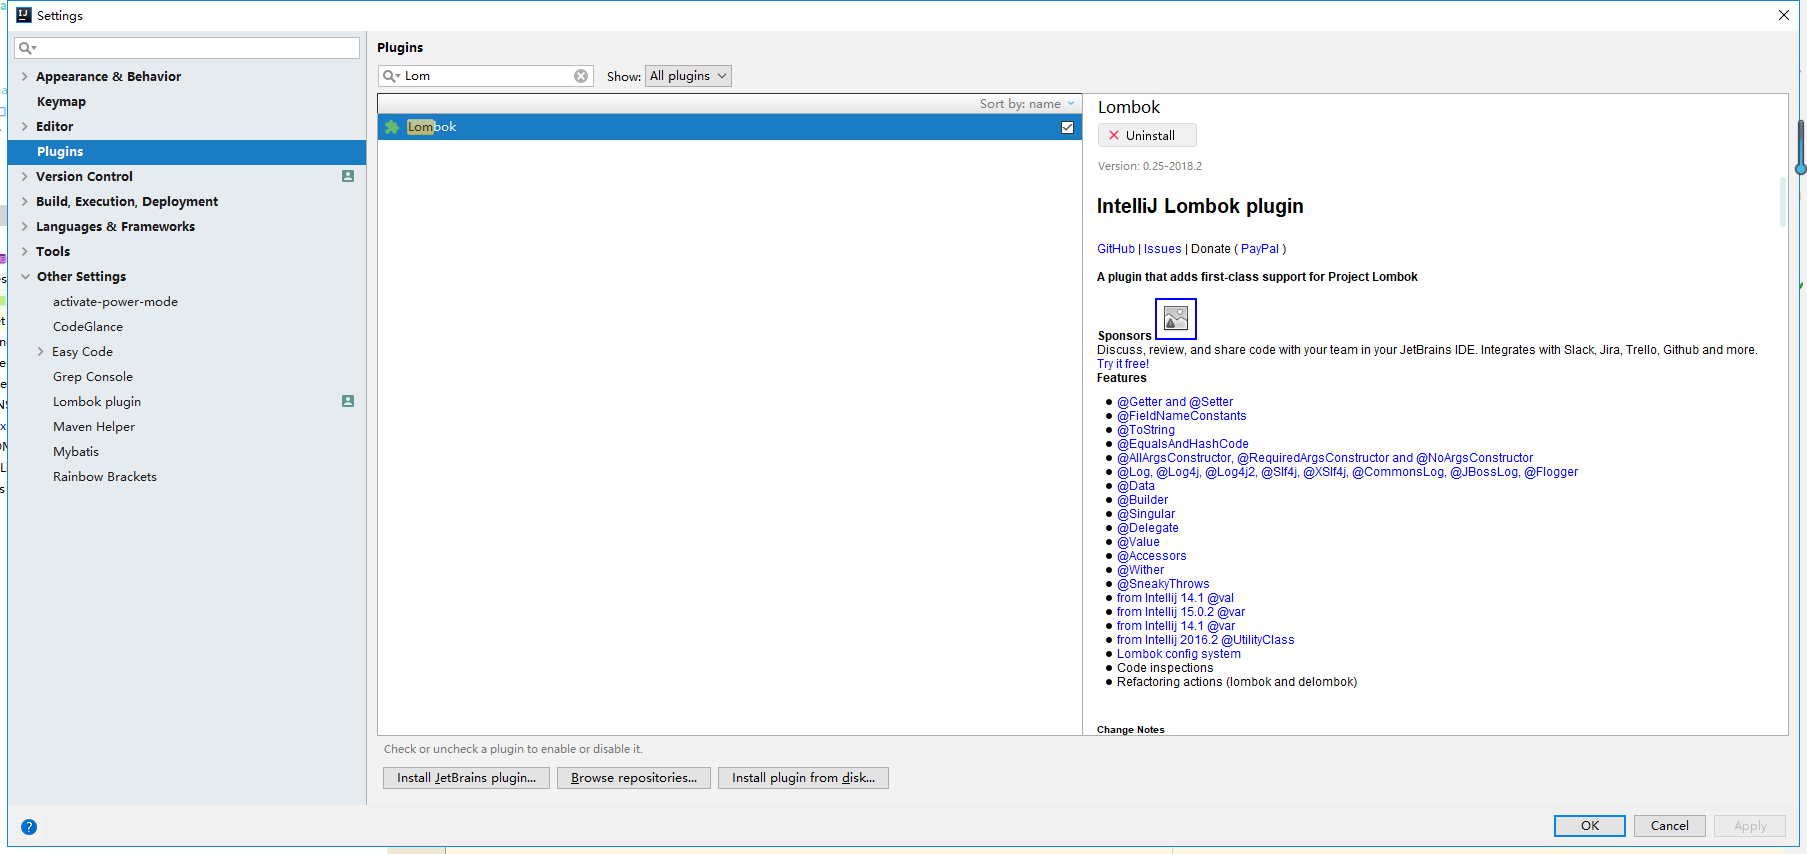Viewport: 1807px width, 854px height.
Task: Open the @Value feature link
Action: point(1138,542)
